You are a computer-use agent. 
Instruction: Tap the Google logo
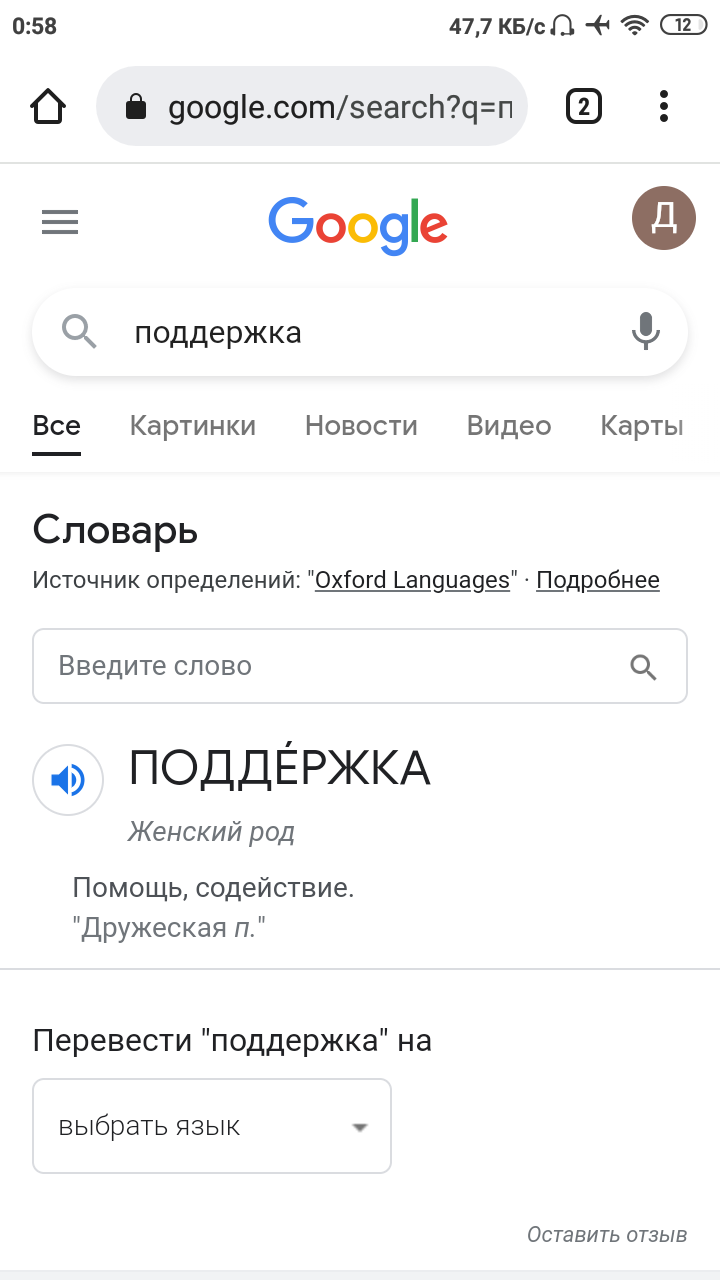358,225
